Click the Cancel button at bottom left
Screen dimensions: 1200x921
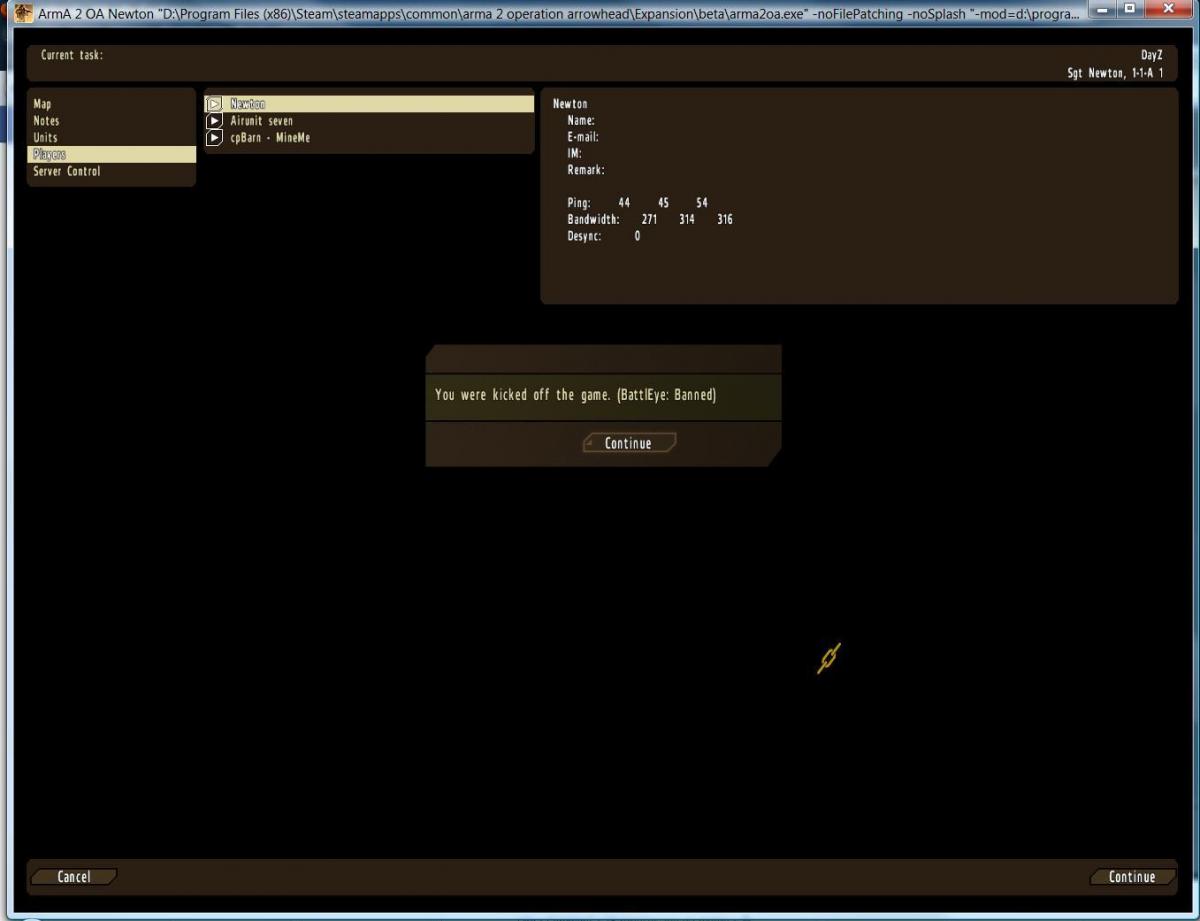(x=73, y=877)
